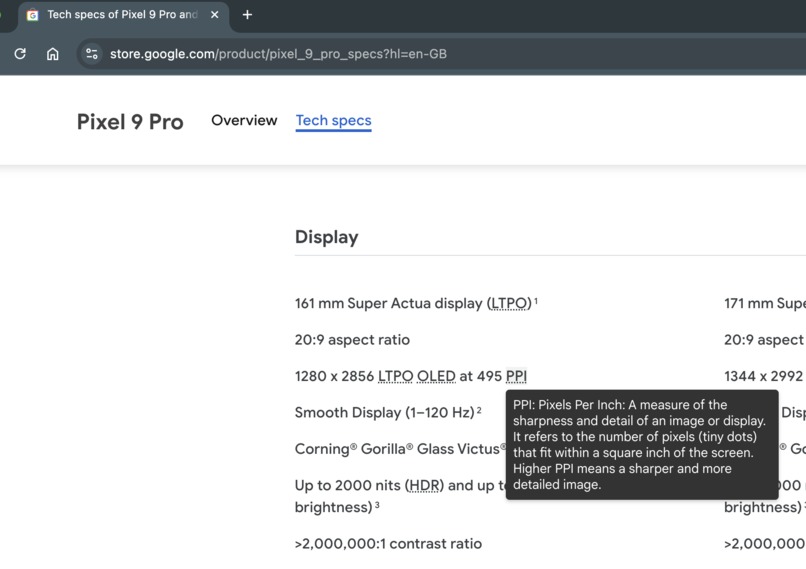Screen dimensions: 806x569
Task: Click Smooth Display (1–120 Hz) text
Action: [x=384, y=413]
